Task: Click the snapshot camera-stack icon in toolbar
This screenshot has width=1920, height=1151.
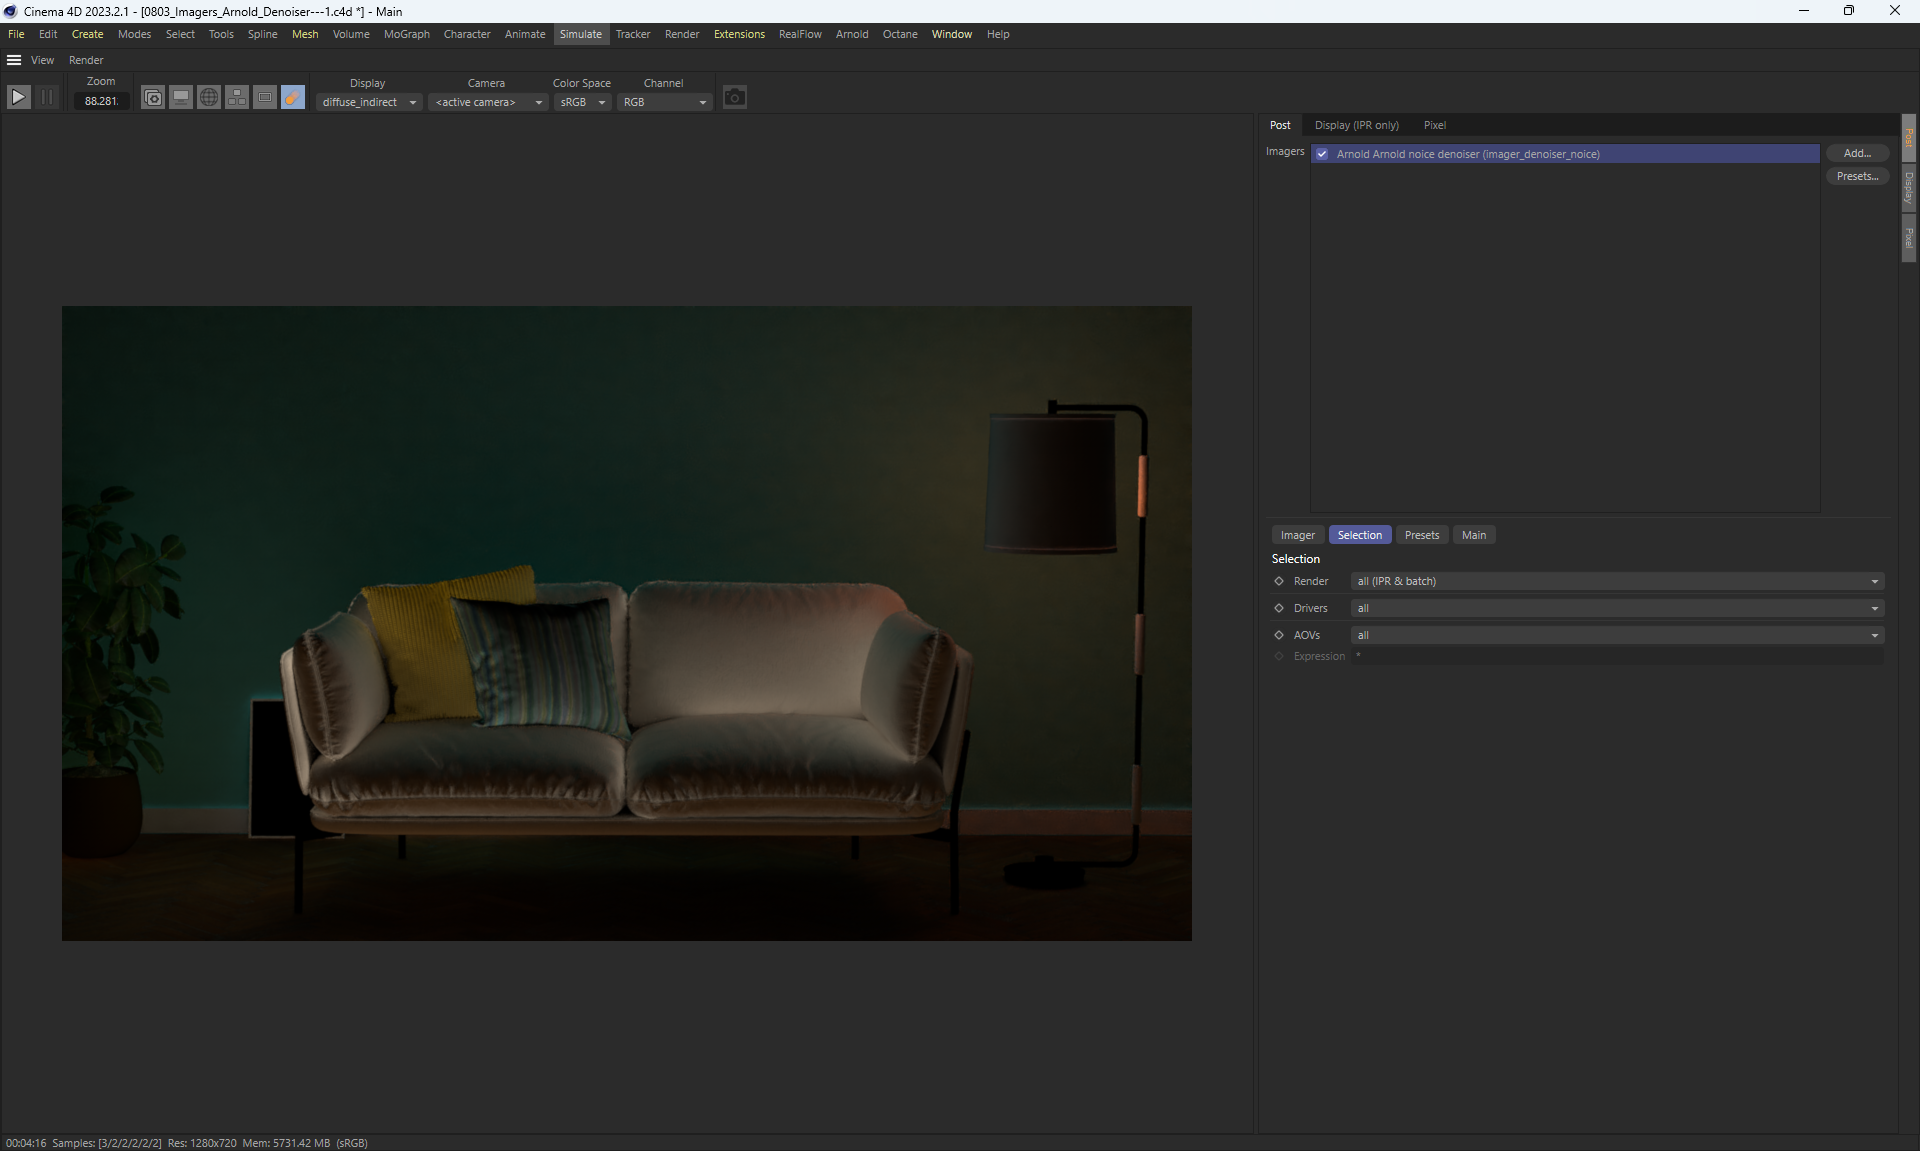Action: click(153, 97)
